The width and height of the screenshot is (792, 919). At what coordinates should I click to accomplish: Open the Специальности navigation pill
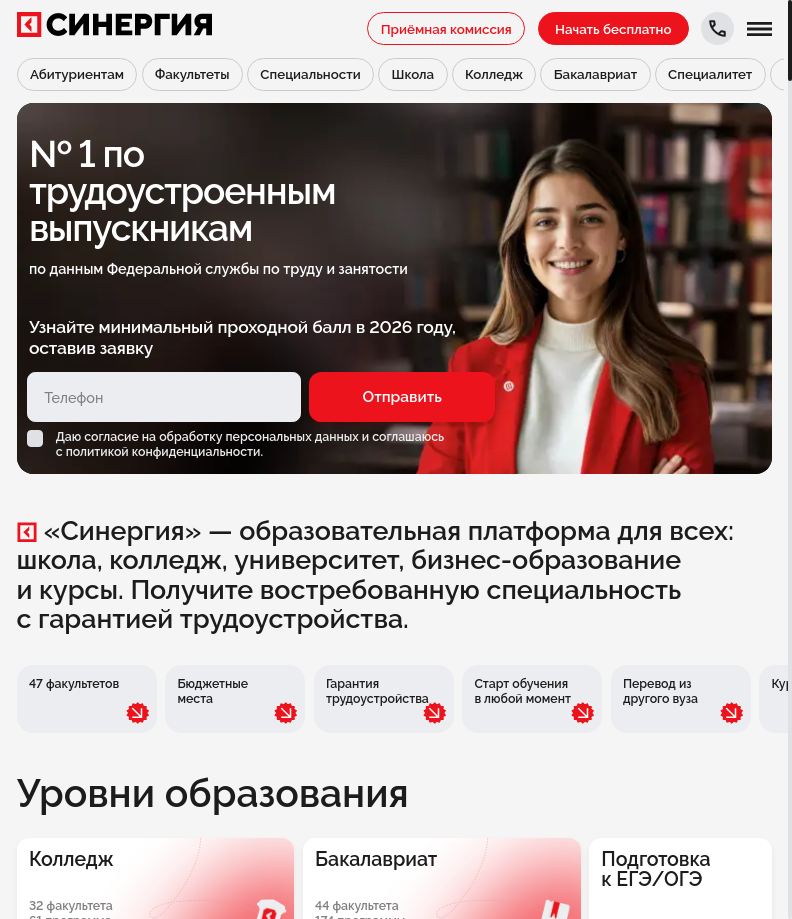tap(310, 74)
